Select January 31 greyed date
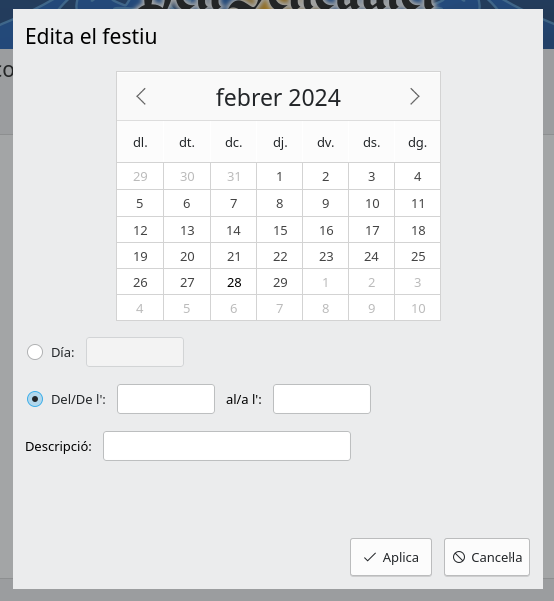The height and width of the screenshot is (601, 554). pos(233,176)
